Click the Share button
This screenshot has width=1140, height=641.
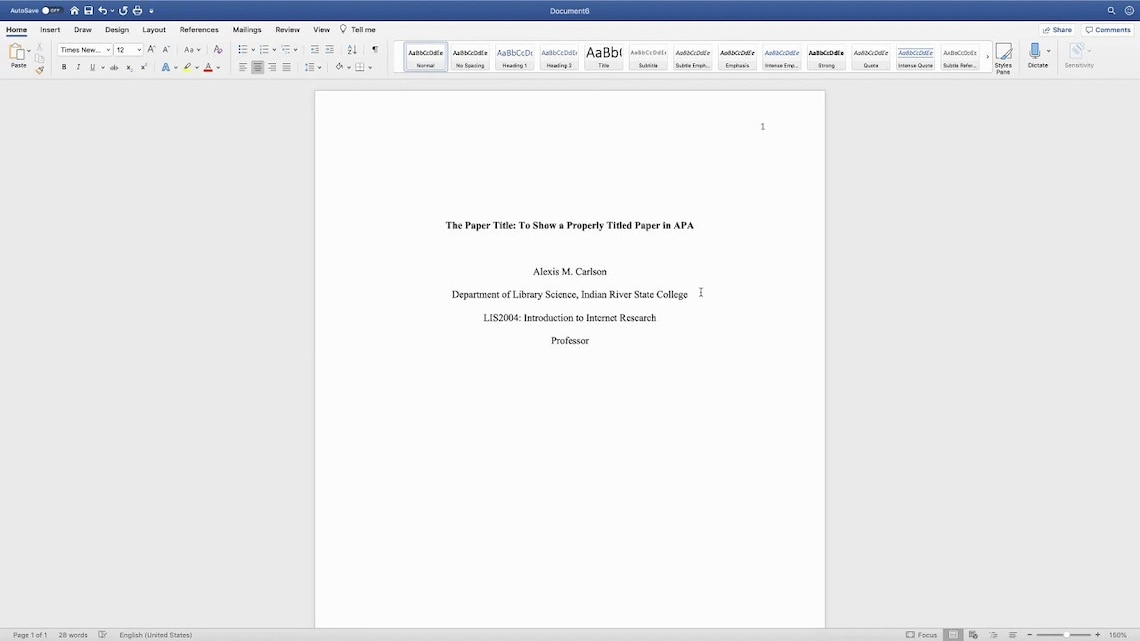pyautogui.click(x=1057, y=29)
